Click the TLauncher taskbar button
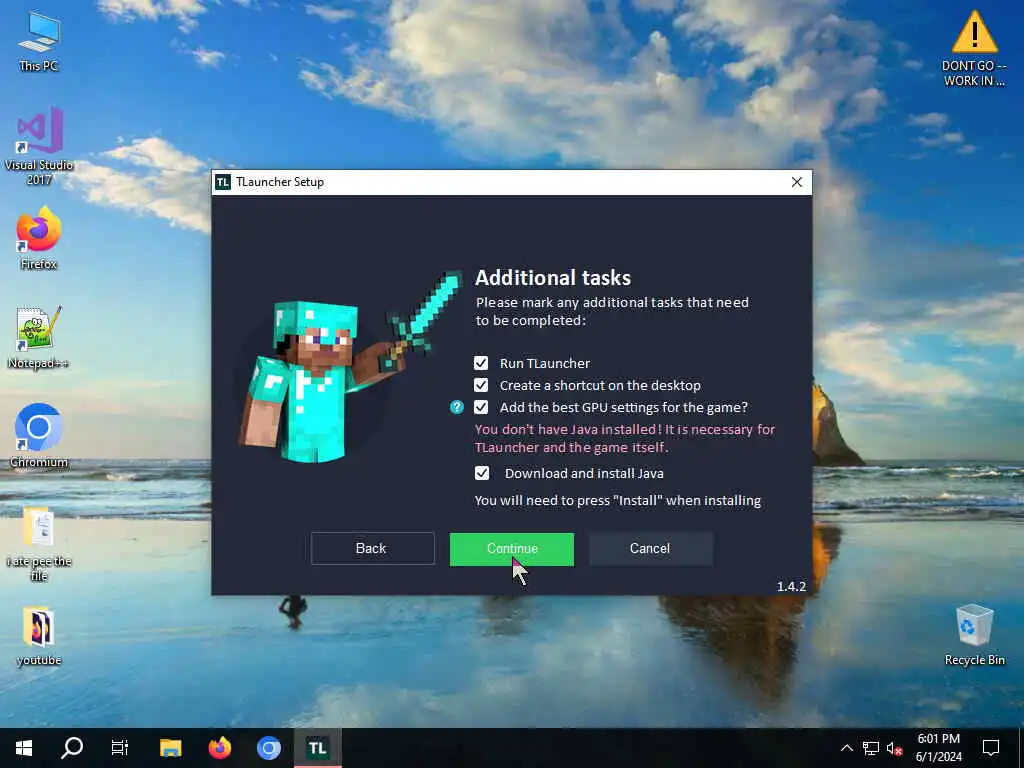Screen dimensions: 1024x768 317,748
